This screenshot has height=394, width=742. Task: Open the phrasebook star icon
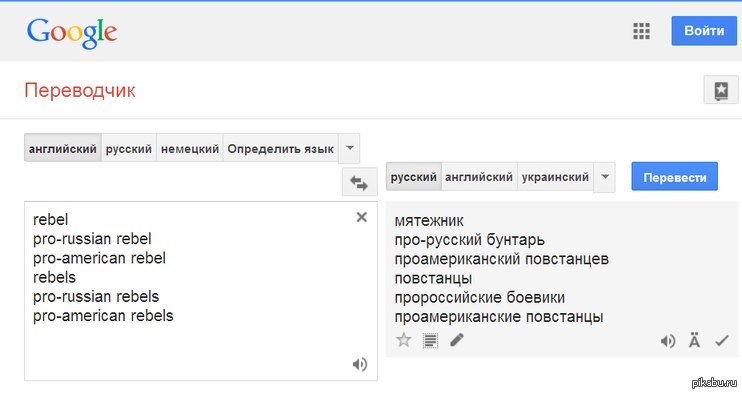[721, 89]
